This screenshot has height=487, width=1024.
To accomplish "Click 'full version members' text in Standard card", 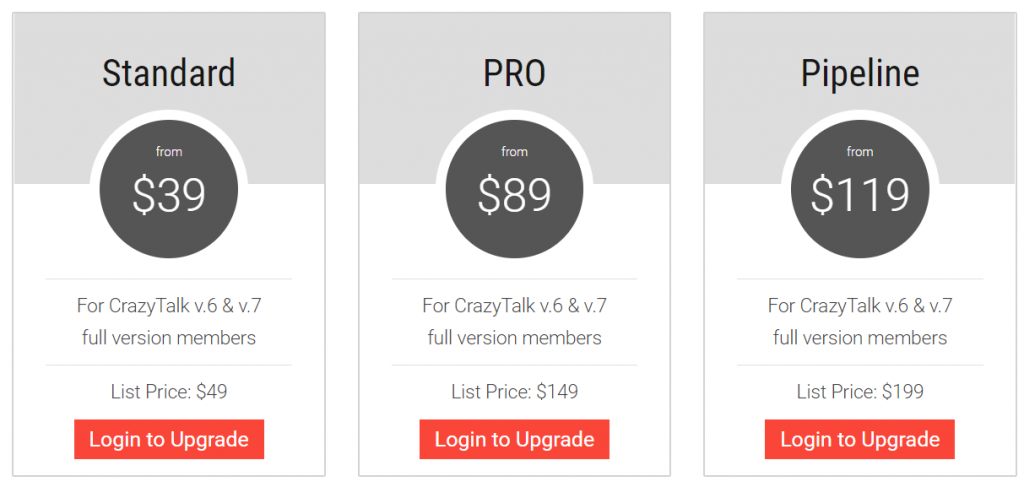I will point(168,338).
